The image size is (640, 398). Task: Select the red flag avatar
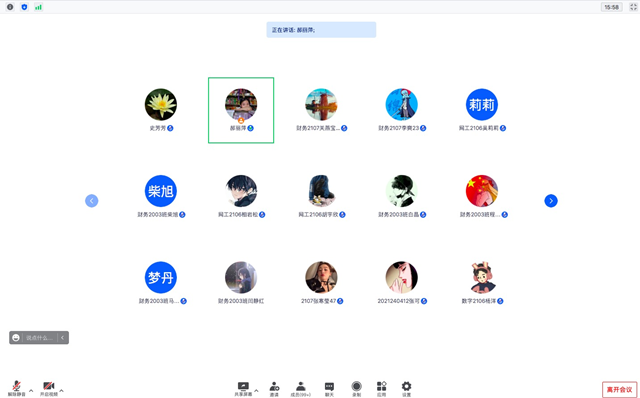(x=482, y=191)
